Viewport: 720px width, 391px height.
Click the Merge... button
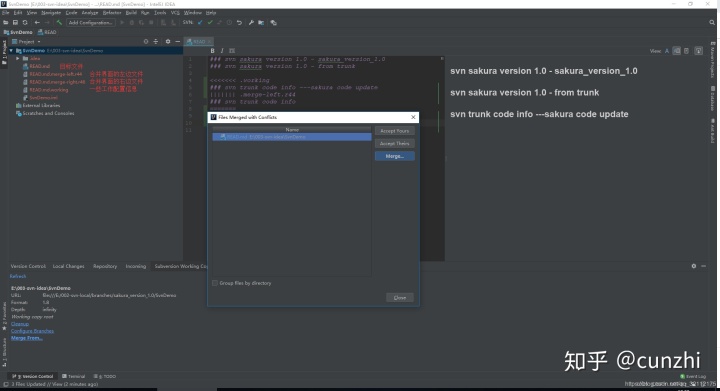pyautogui.click(x=394, y=156)
